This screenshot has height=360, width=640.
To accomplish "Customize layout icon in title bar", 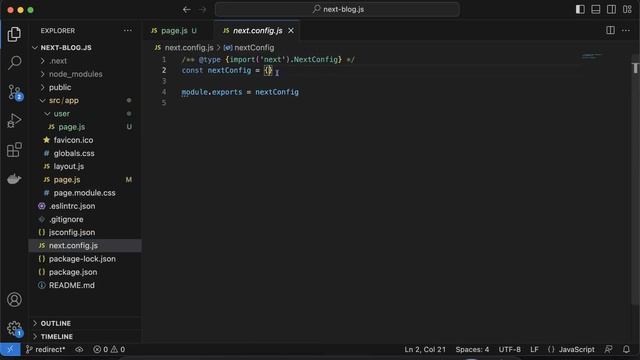I will pos(627,9).
